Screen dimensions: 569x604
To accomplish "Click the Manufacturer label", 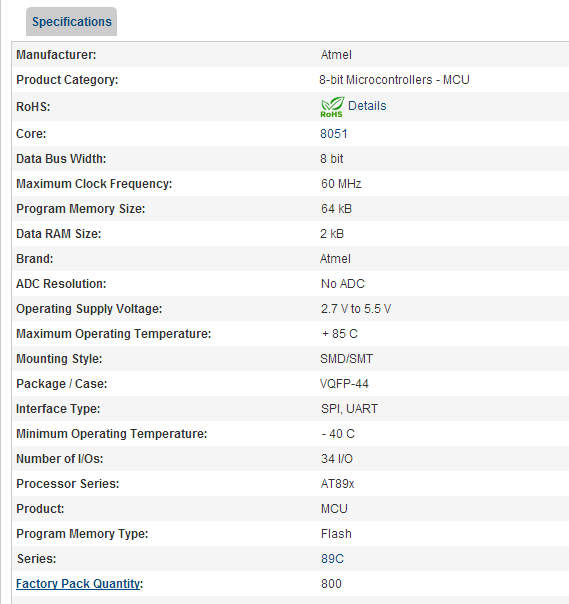I will 56,55.
